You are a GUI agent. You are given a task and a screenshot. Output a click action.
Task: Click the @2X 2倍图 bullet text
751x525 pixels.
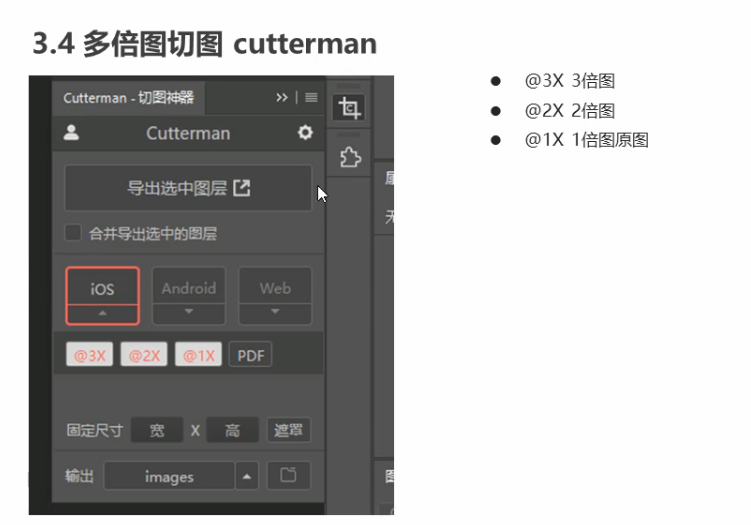pyautogui.click(x=569, y=111)
